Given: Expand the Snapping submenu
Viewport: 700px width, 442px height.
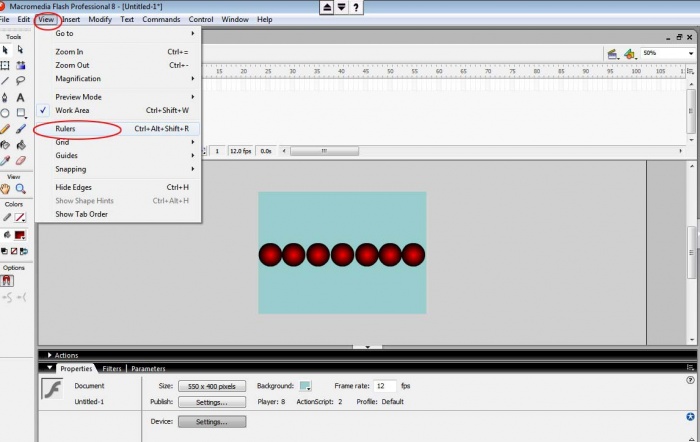Looking at the screenshot, I should click(118, 169).
